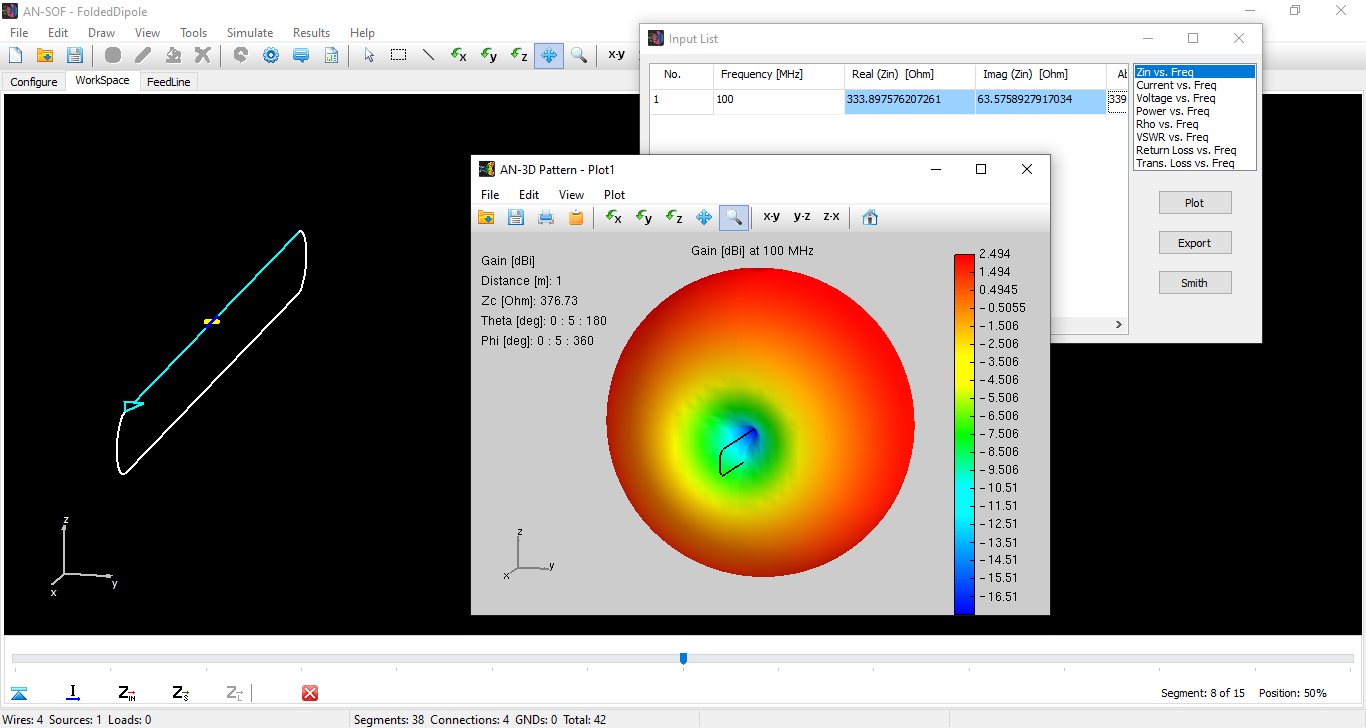Viewport: 1366px width, 728px height.
Task: Select VSWR vs. Freq from the list
Action: coord(1172,137)
